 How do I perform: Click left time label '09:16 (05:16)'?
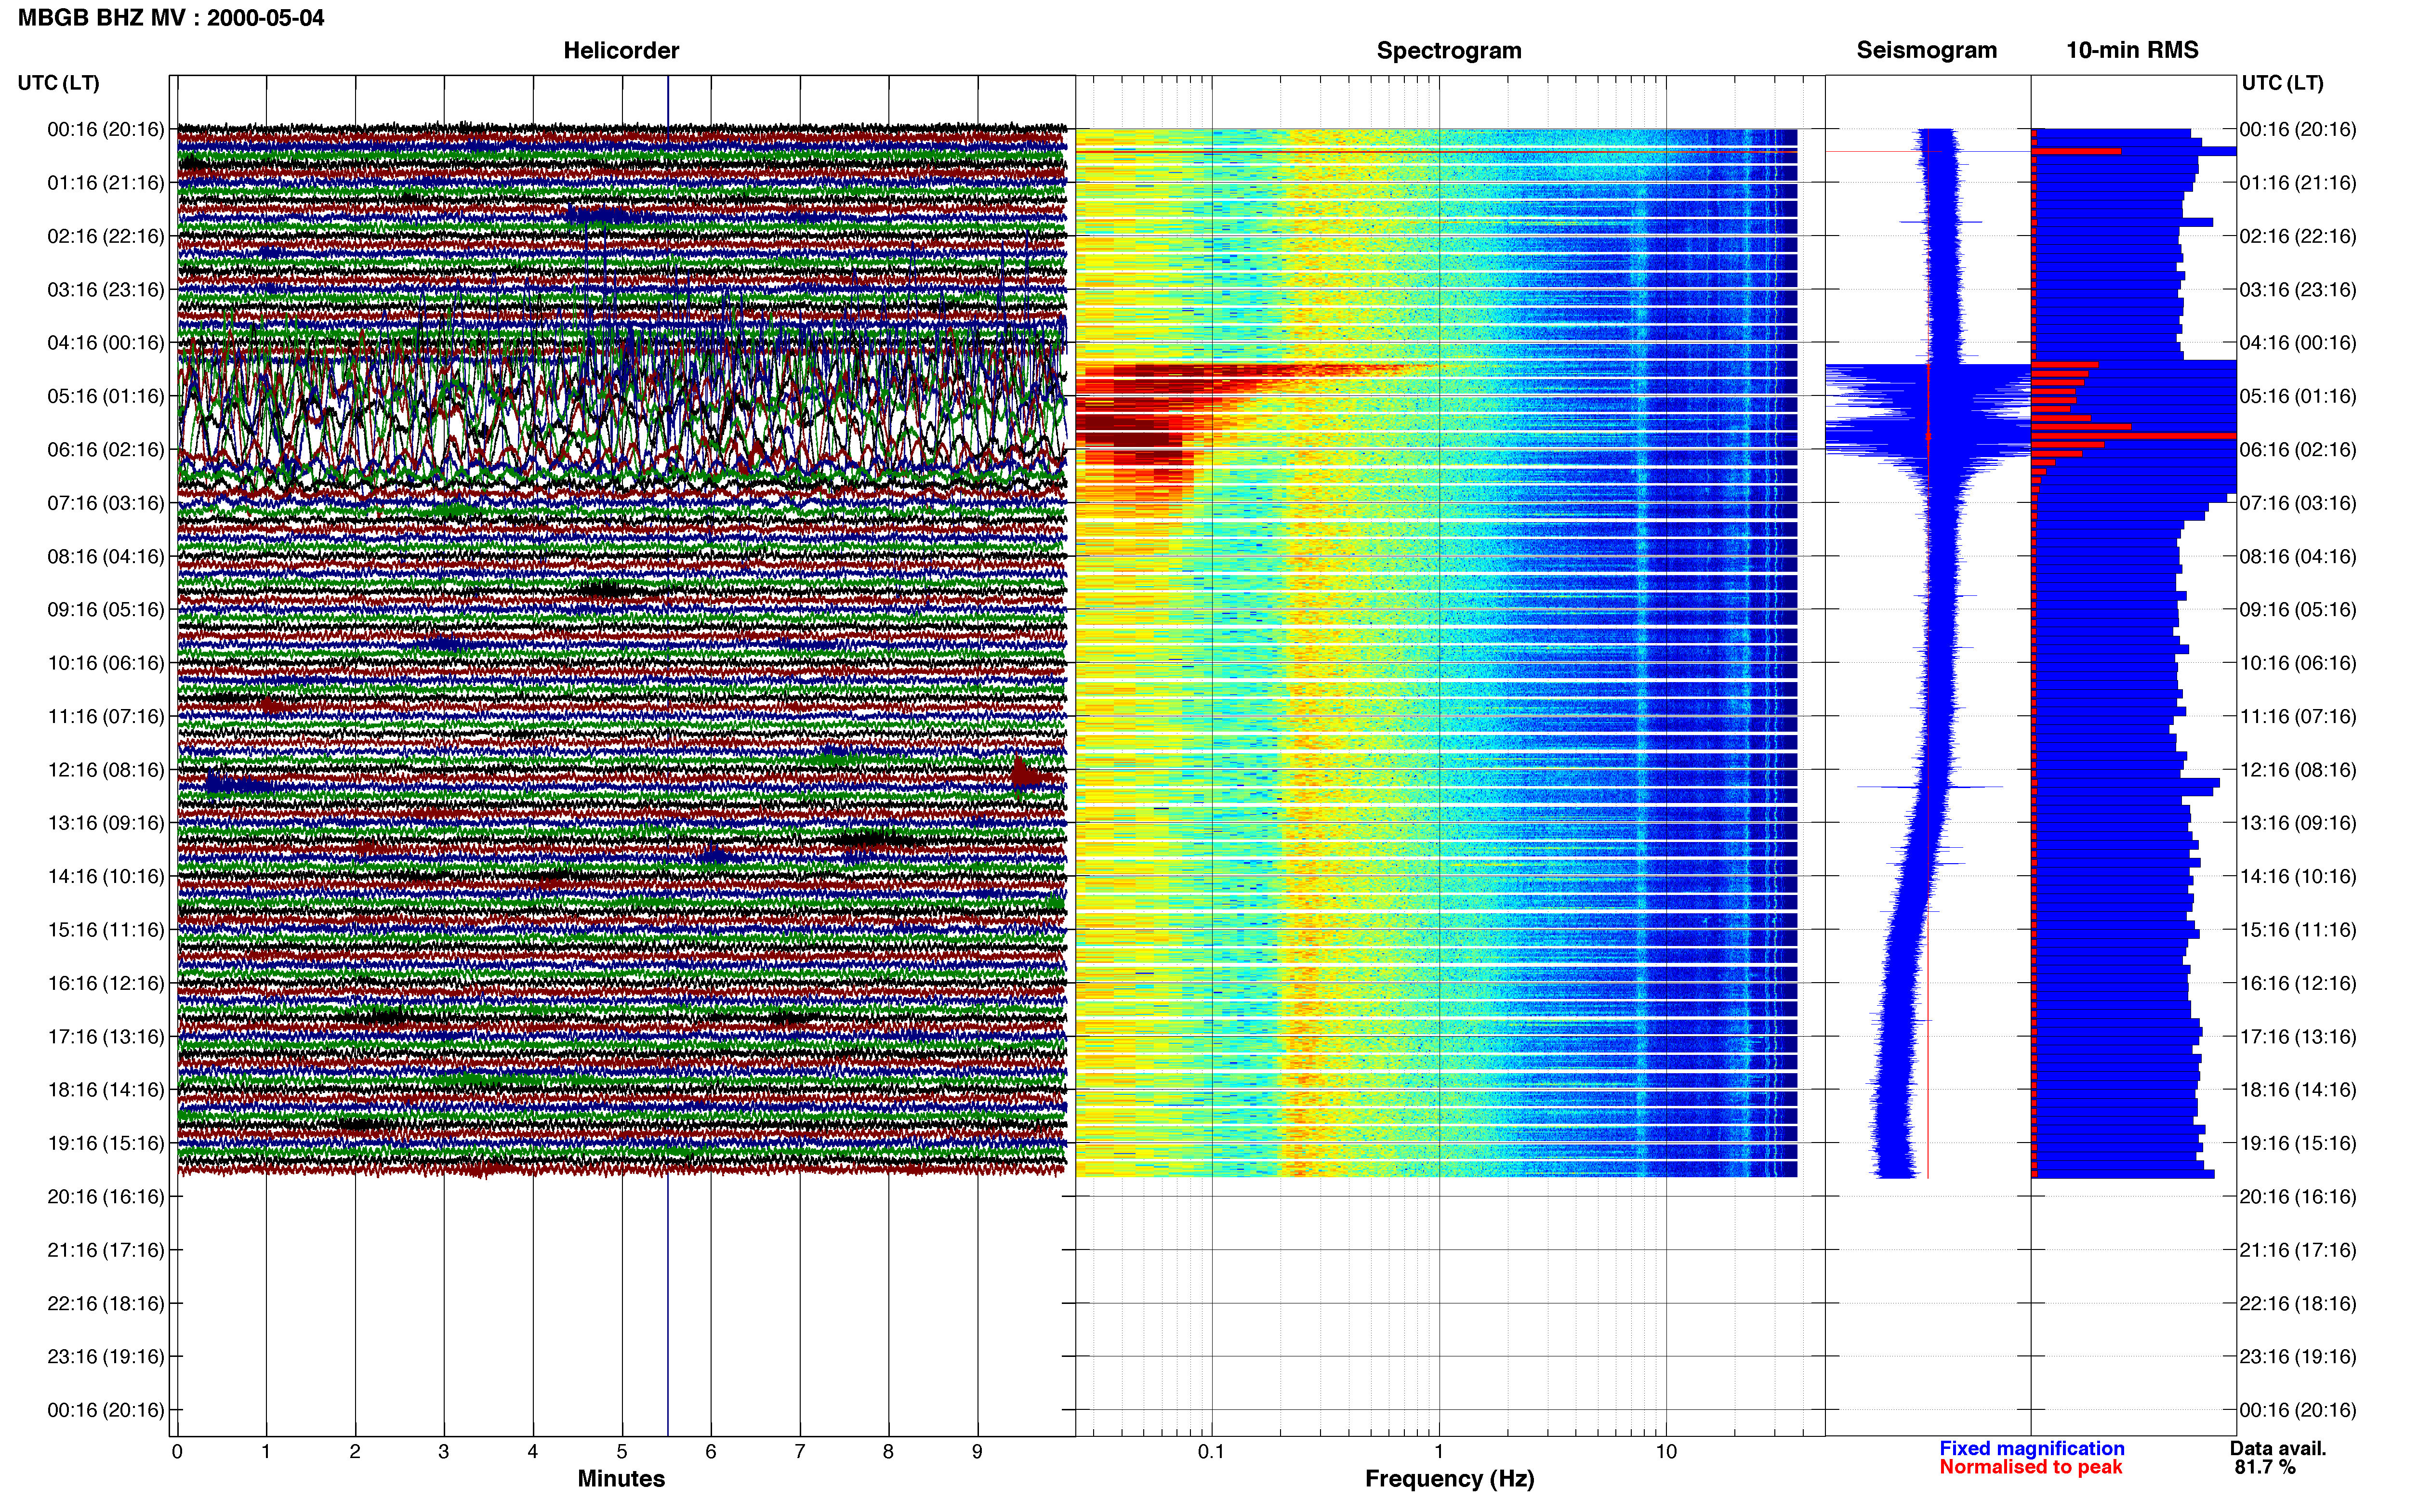pyautogui.click(x=105, y=609)
